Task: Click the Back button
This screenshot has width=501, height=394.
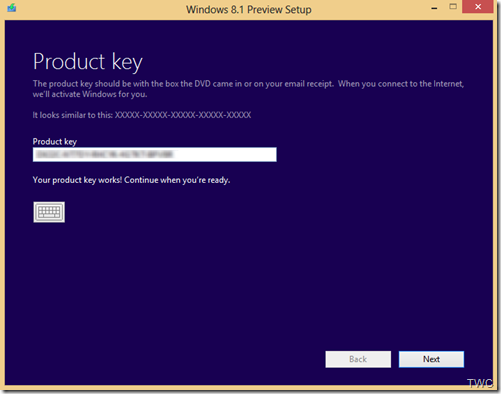Action: (358, 359)
